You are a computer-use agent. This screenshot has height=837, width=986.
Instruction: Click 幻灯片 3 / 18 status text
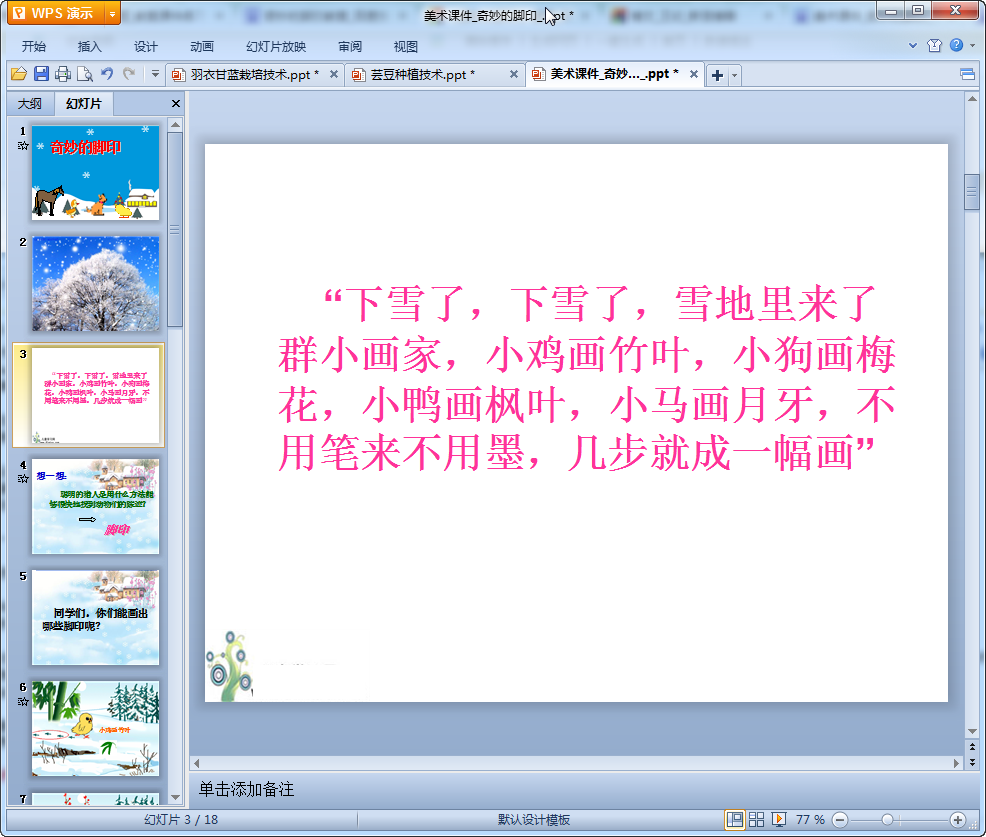[181, 819]
